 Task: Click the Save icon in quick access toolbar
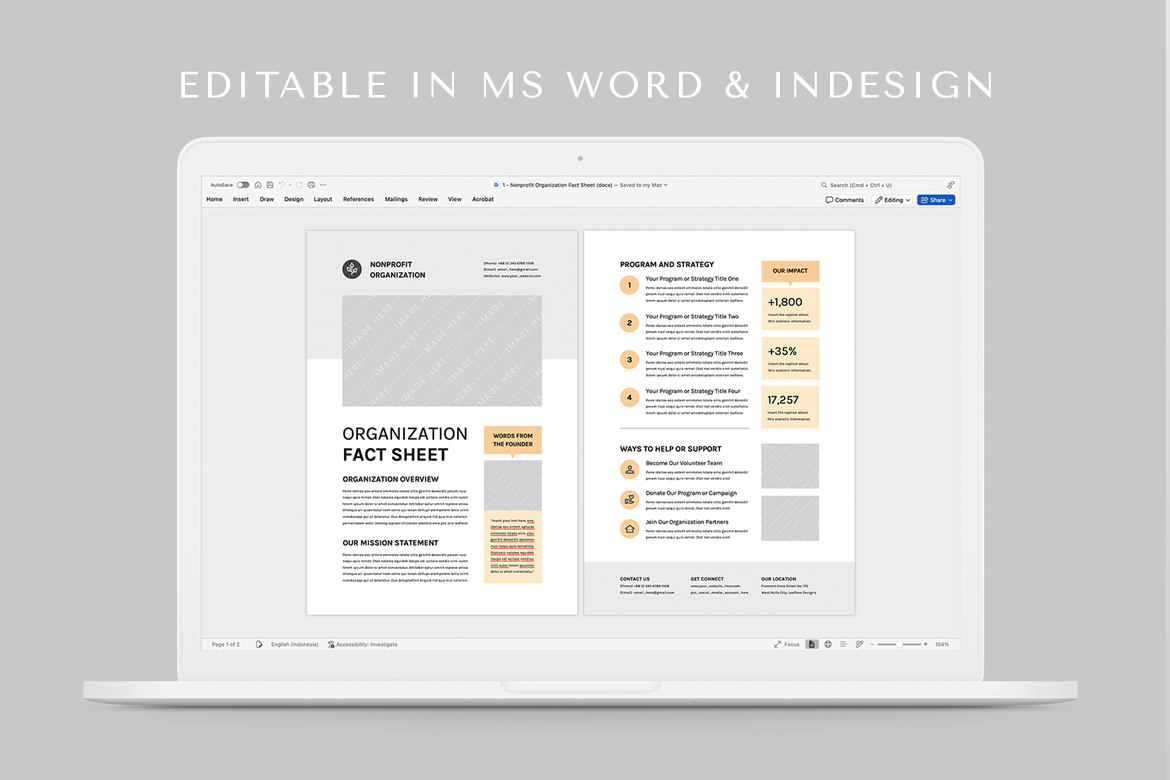[x=270, y=185]
